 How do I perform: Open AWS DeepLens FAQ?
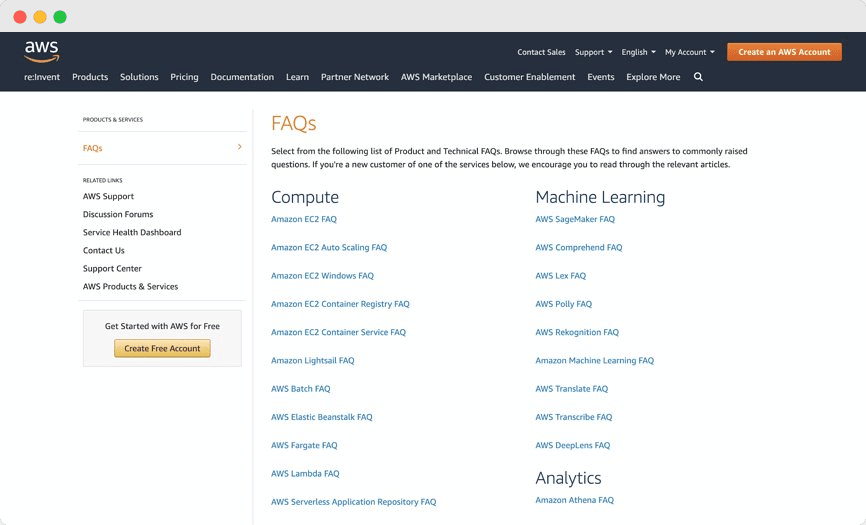(x=573, y=445)
